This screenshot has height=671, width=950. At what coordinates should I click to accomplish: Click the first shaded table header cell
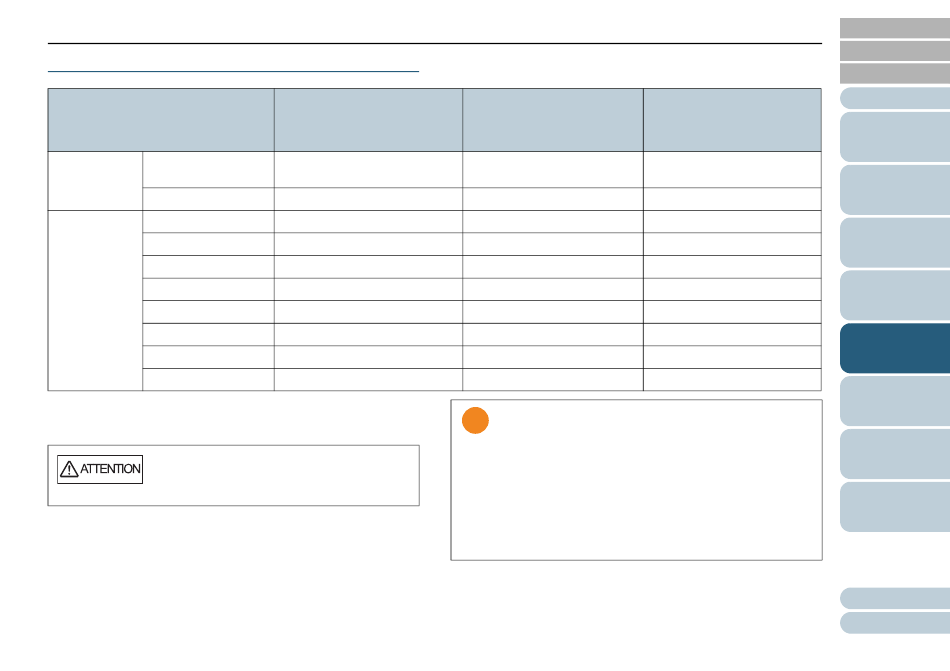tap(161, 120)
